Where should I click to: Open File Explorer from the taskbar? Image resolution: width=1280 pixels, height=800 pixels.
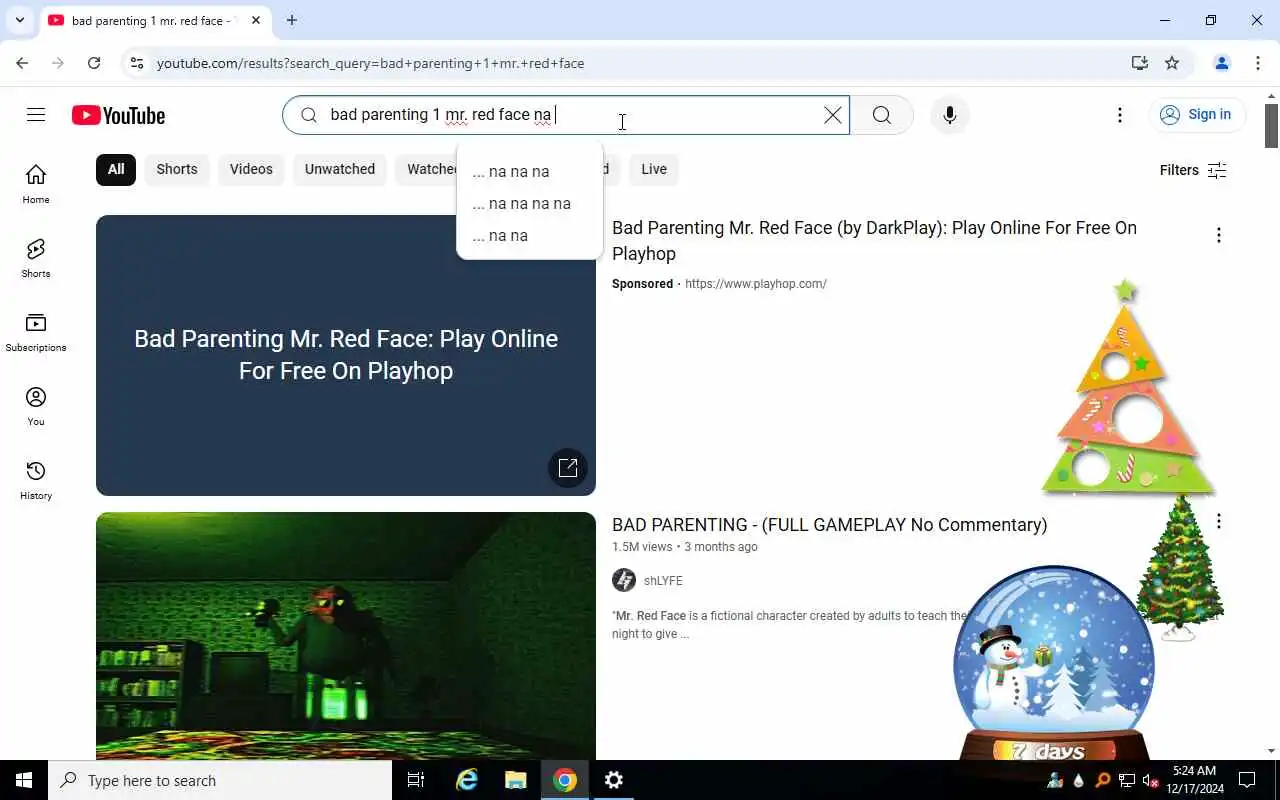(x=516, y=780)
